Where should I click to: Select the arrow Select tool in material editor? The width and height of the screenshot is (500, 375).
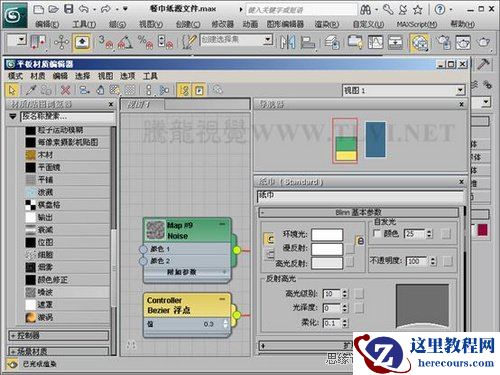(x=12, y=90)
